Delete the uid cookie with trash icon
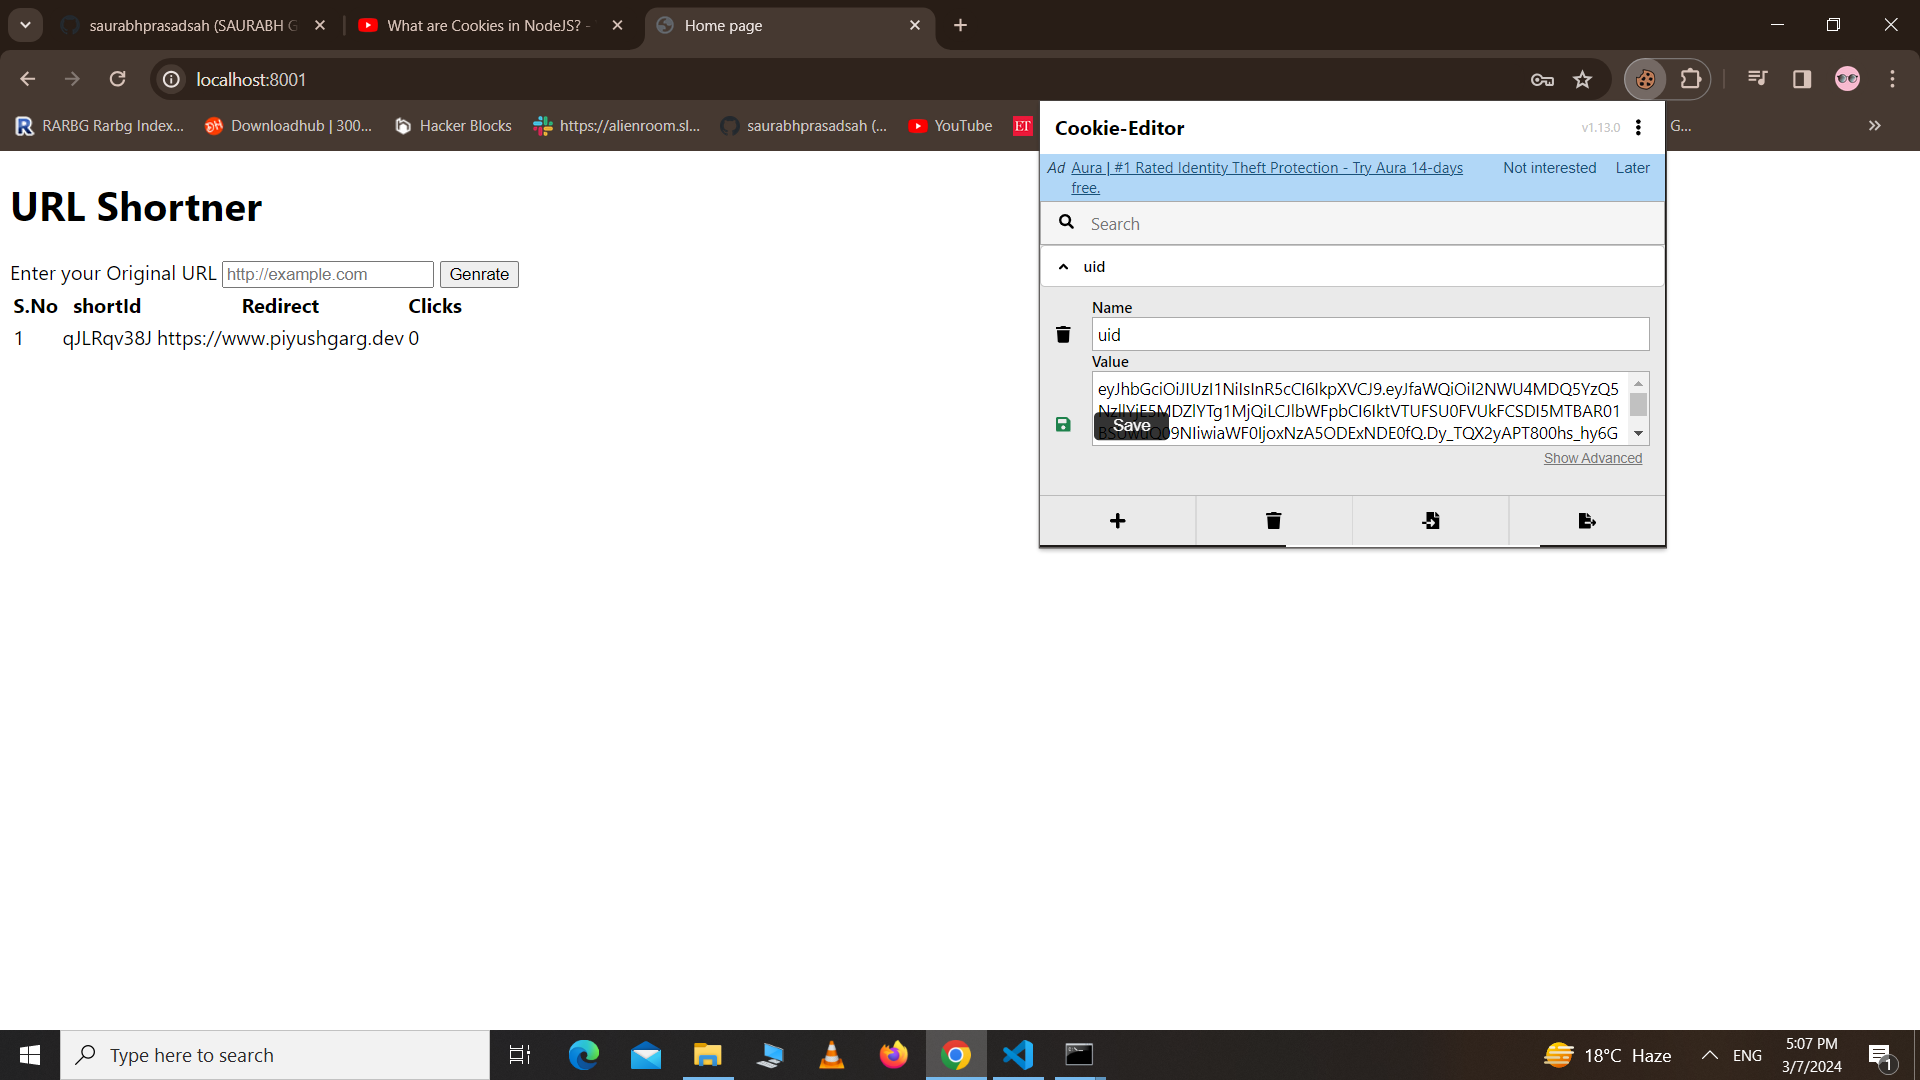This screenshot has width=1920, height=1080. pos(1063,335)
